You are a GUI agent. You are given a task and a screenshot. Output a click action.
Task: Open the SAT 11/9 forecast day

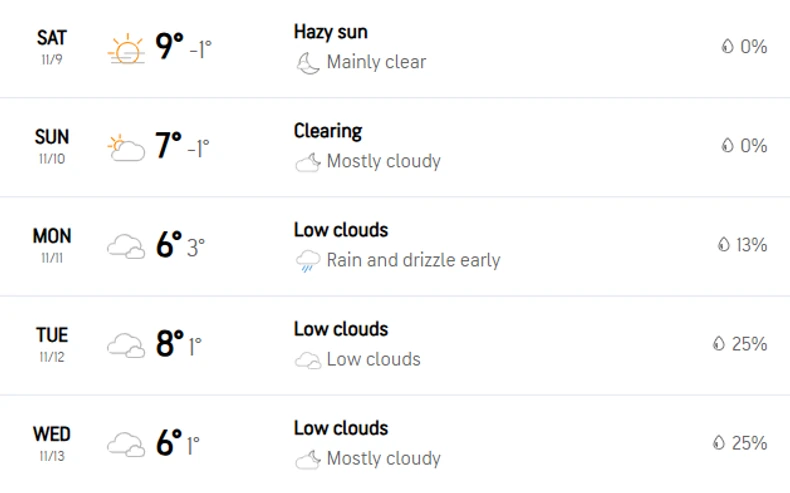pos(52,46)
